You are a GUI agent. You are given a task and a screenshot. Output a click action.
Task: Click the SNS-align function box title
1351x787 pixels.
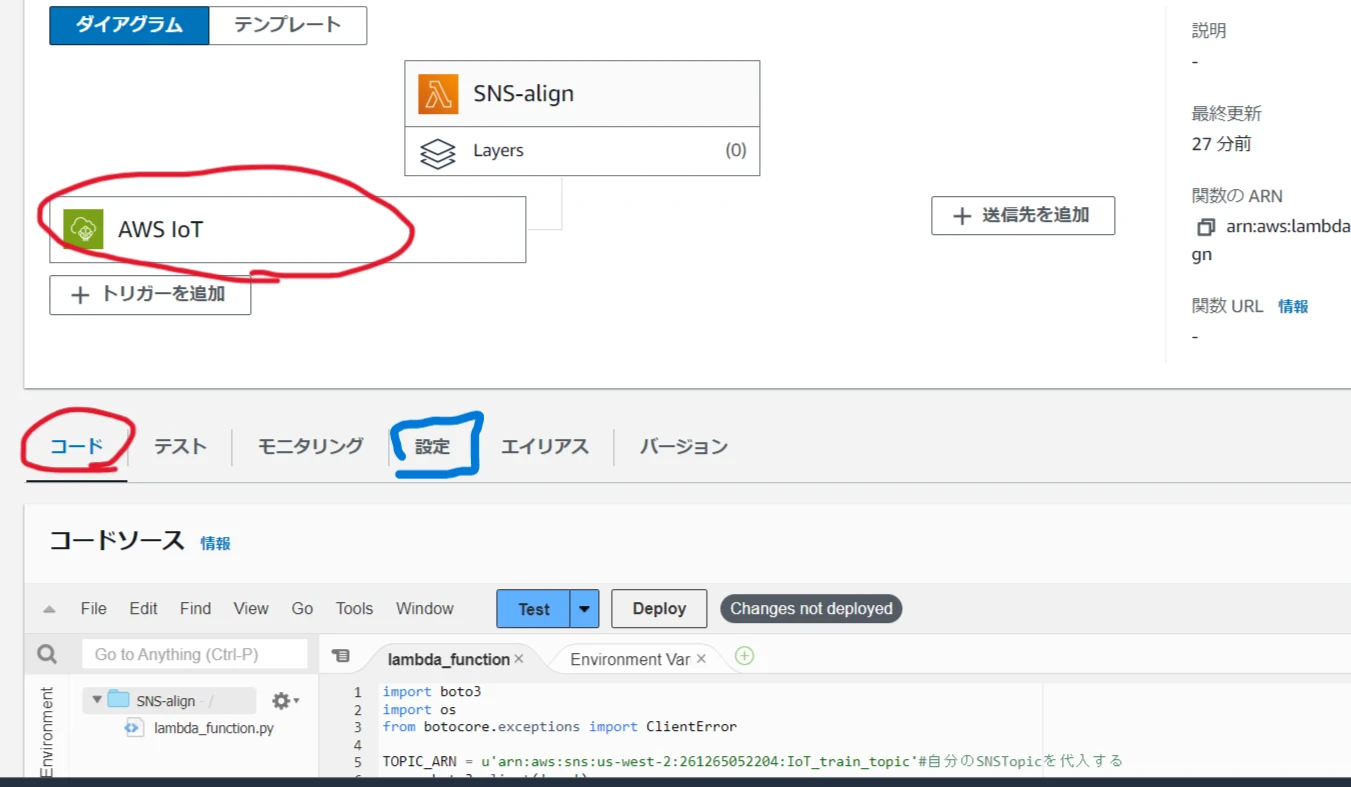click(x=523, y=94)
